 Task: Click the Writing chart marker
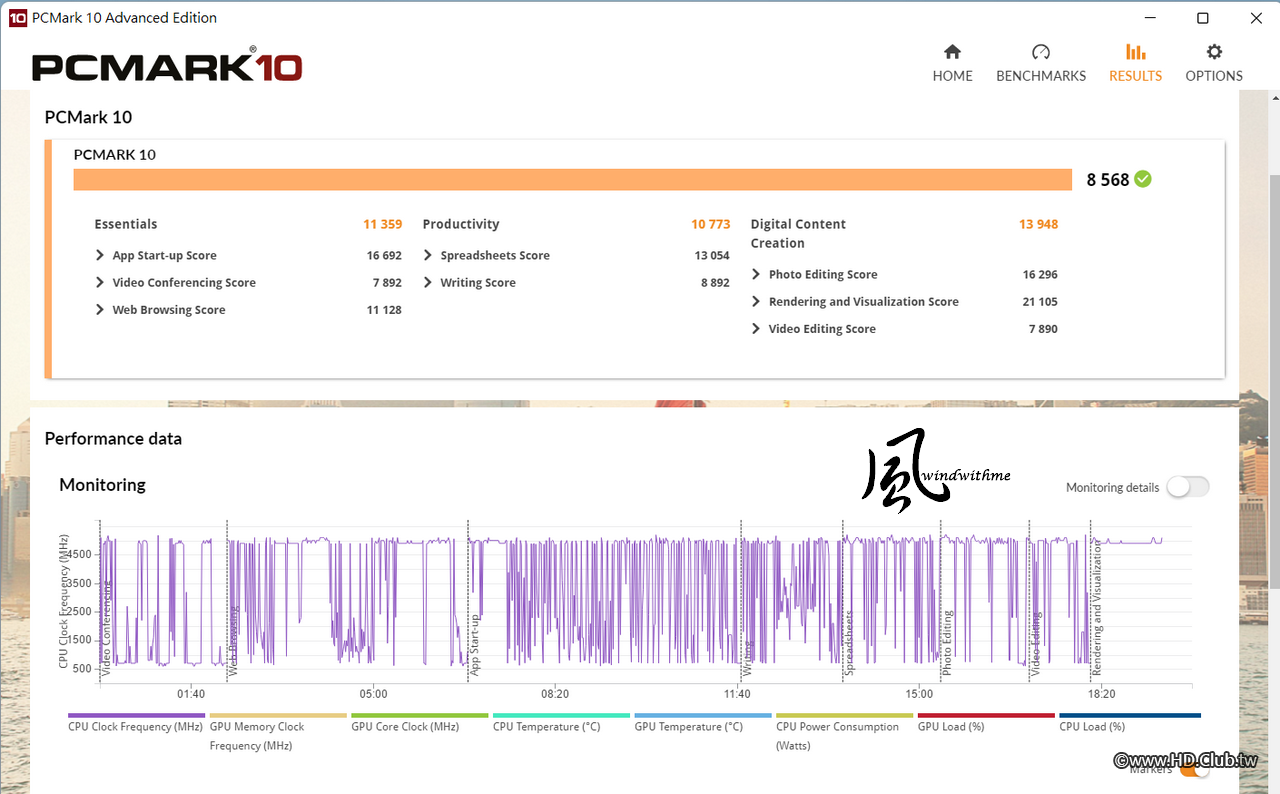747,659
